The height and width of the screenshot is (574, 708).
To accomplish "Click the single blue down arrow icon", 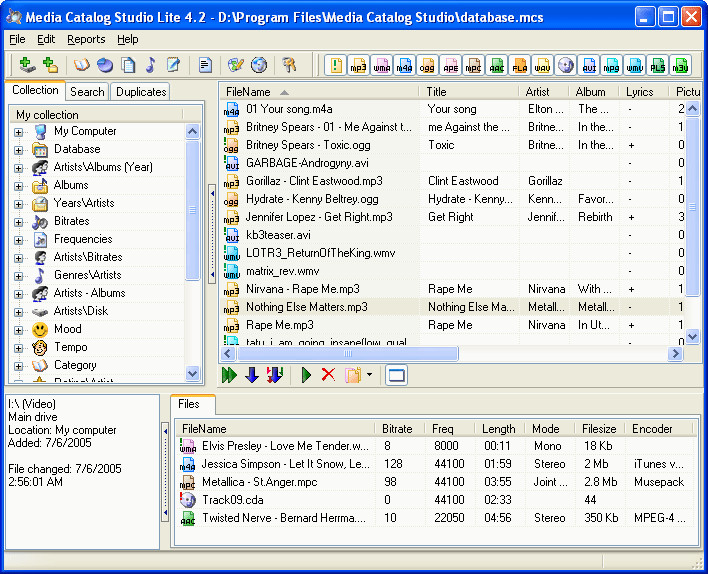I will [252, 375].
